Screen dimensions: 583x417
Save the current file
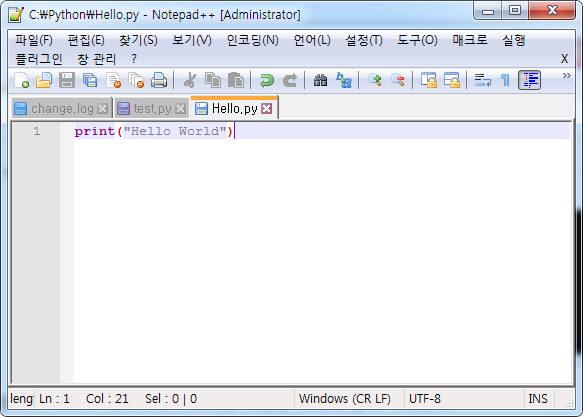pos(67,80)
